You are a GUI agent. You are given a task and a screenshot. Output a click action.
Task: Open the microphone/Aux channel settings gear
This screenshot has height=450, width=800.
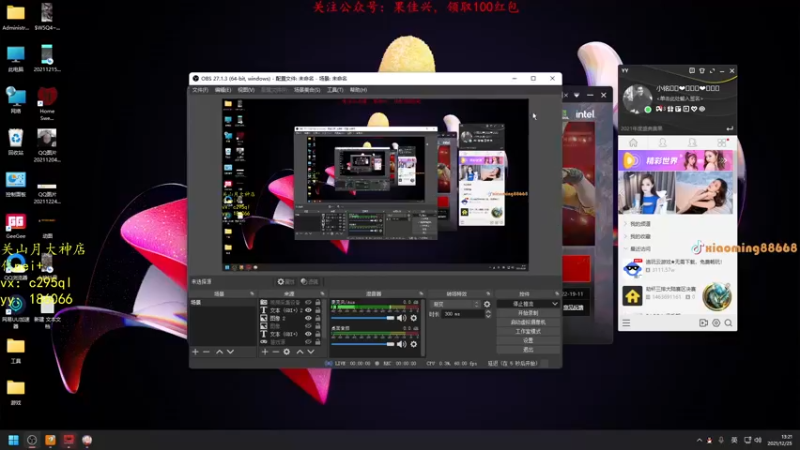coord(414,318)
